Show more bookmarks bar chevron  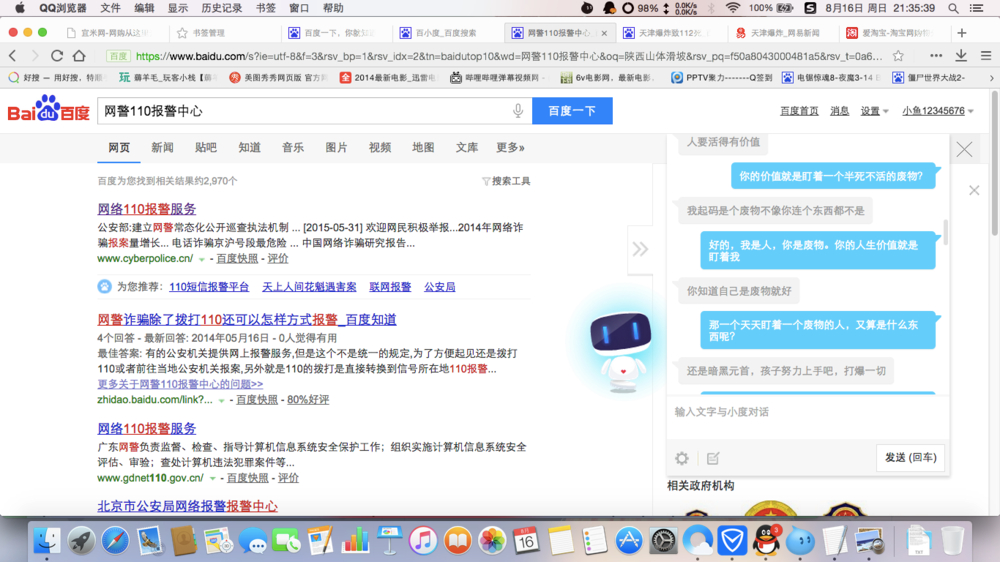click(x=991, y=78)
